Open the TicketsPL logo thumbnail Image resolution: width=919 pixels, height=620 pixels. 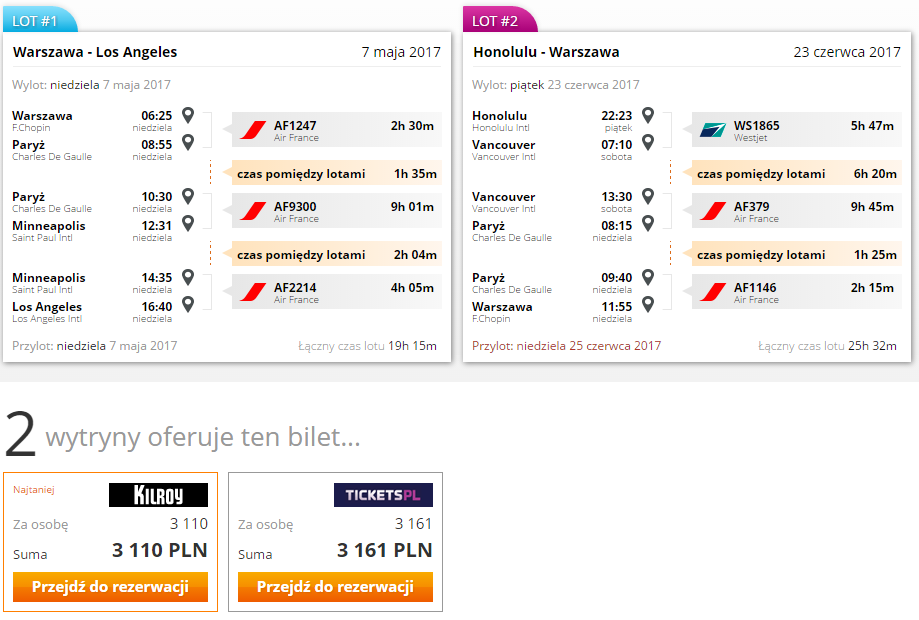point(383,495)
